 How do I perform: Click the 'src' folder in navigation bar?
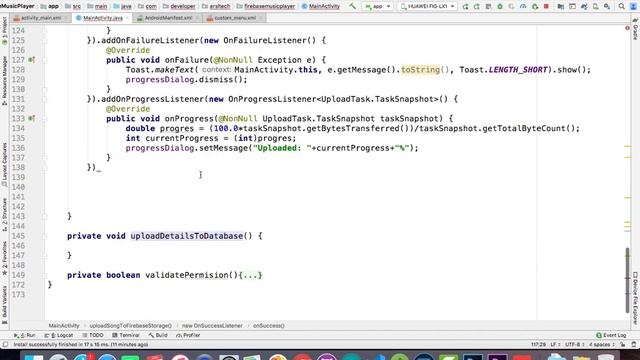(x=73, y=6)
